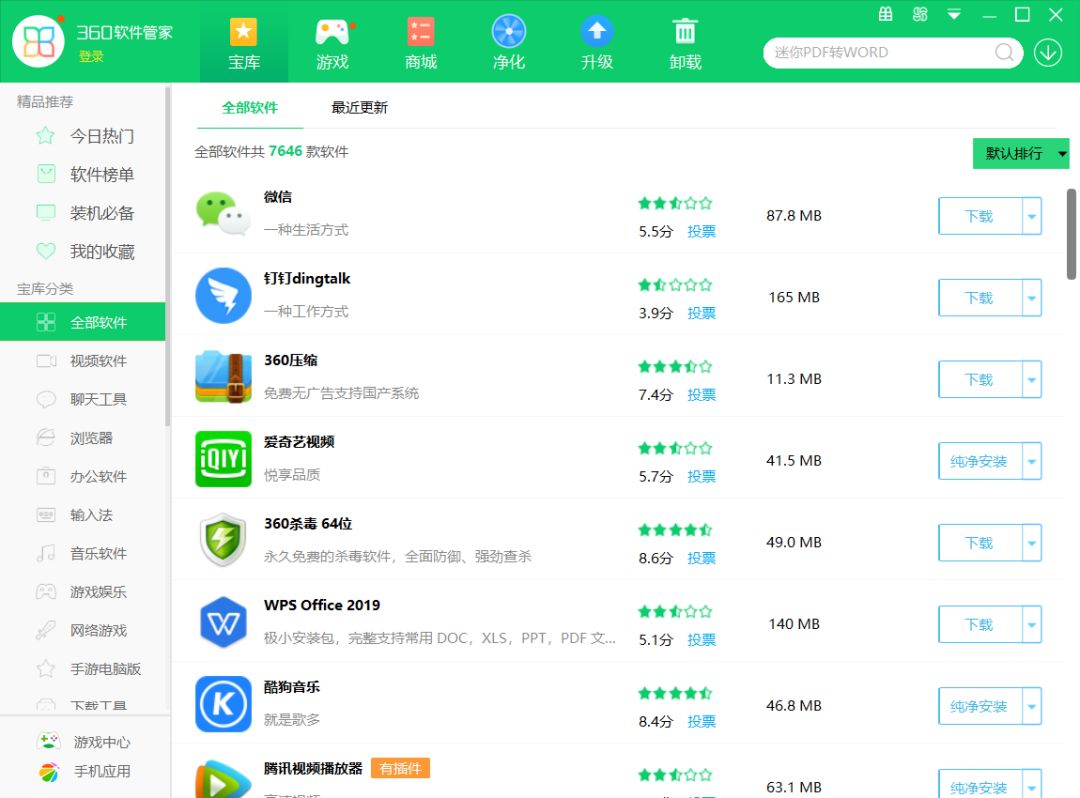Expand install options arrow for 爱奇艺视频
The width and height of the screenshot is (1080, 798).
tap(1032, 461)
